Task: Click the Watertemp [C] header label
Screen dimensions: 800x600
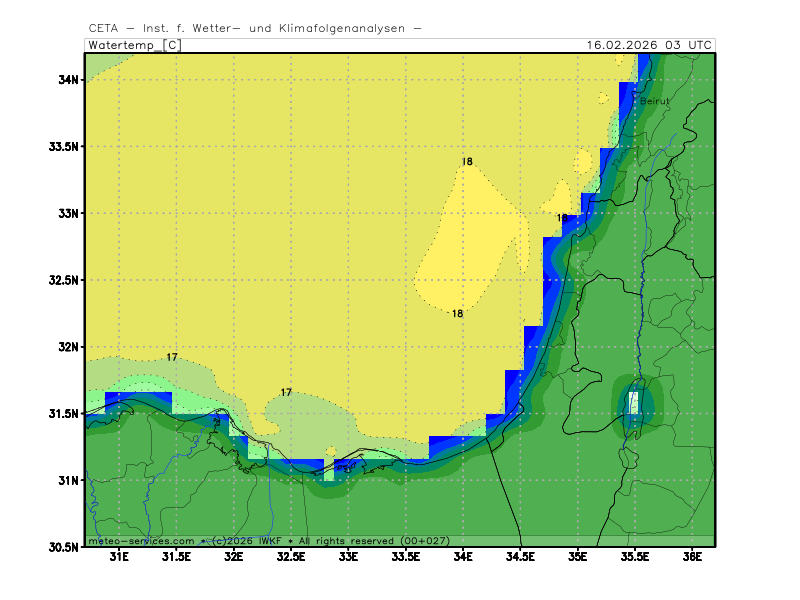Action: [134, 45]
